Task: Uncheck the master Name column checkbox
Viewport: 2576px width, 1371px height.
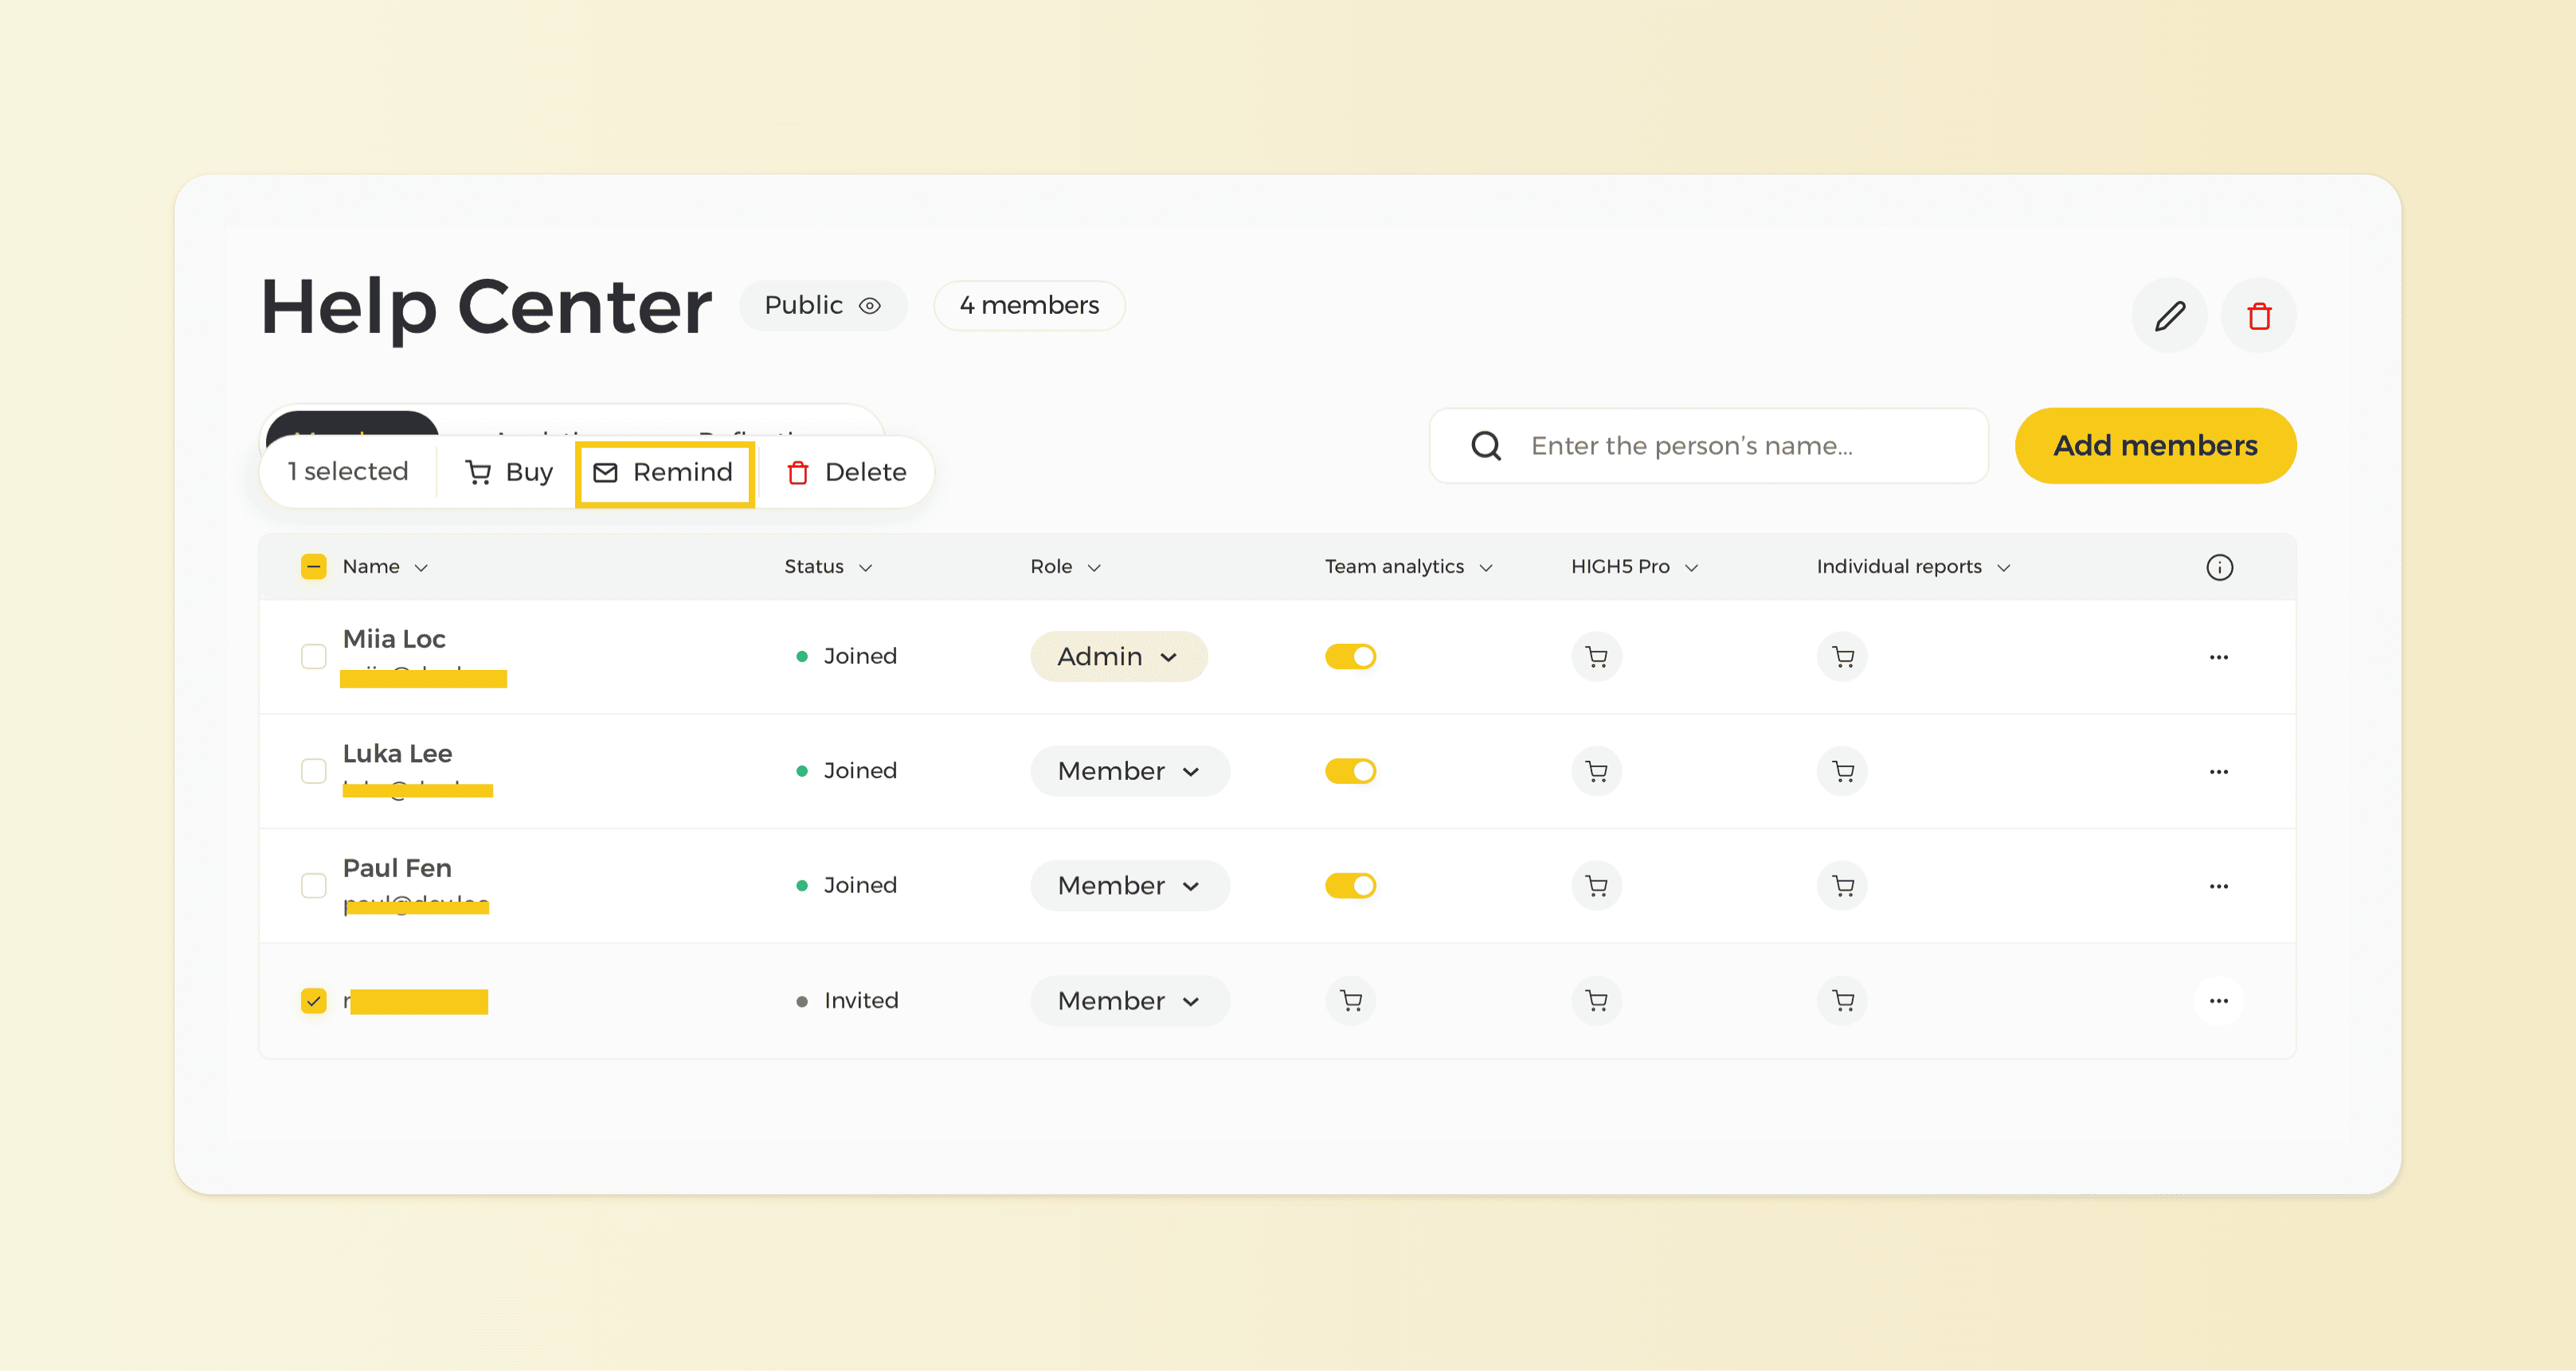Action: click(x=313, y=566)
